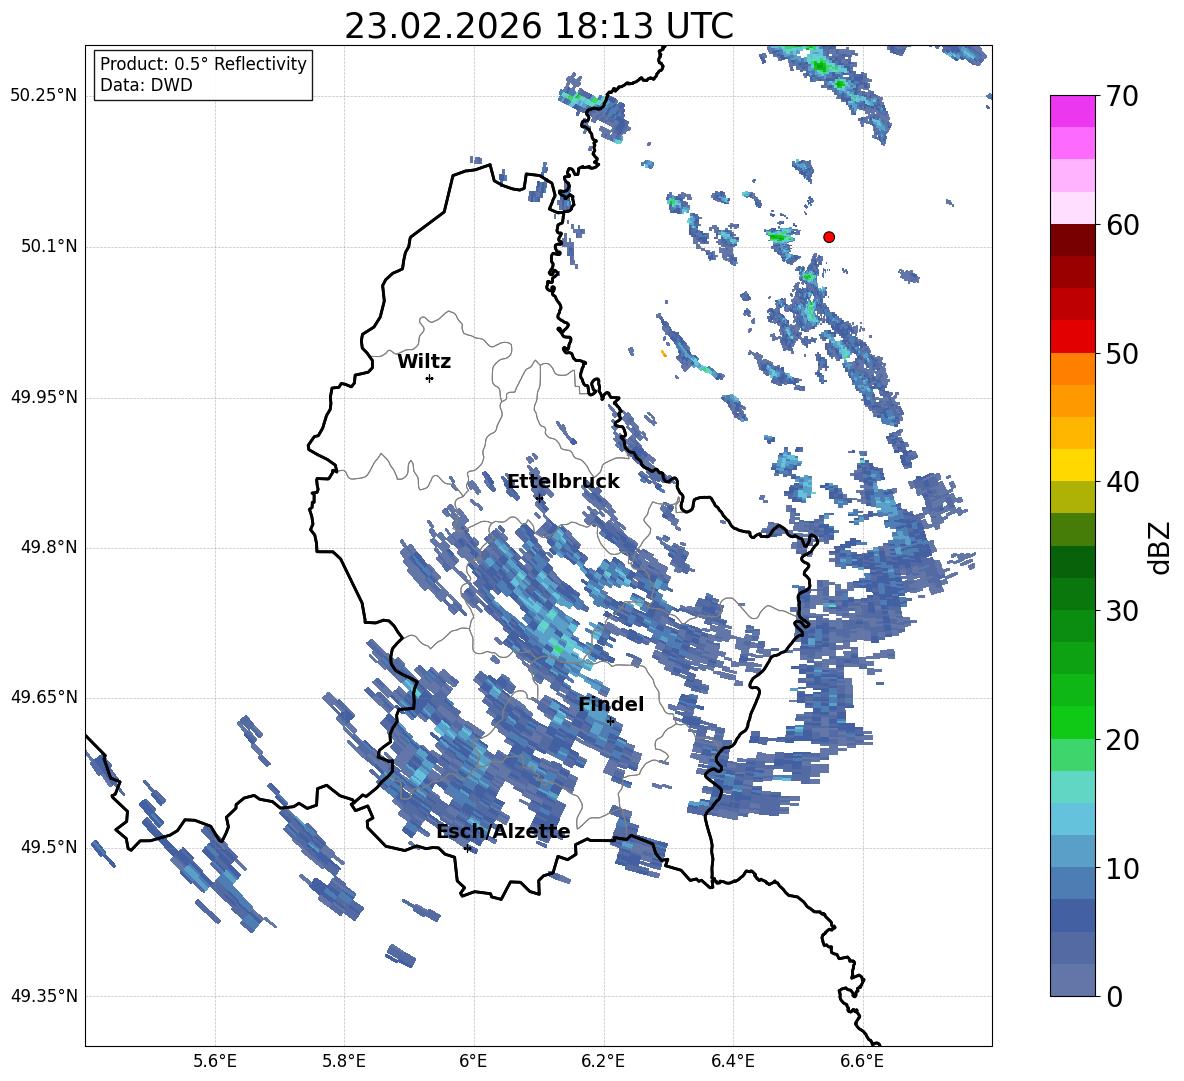The image size is (1184, 1081).
Task: Click the Product: 0.5° Reflectivity info box
Action: 203,74
